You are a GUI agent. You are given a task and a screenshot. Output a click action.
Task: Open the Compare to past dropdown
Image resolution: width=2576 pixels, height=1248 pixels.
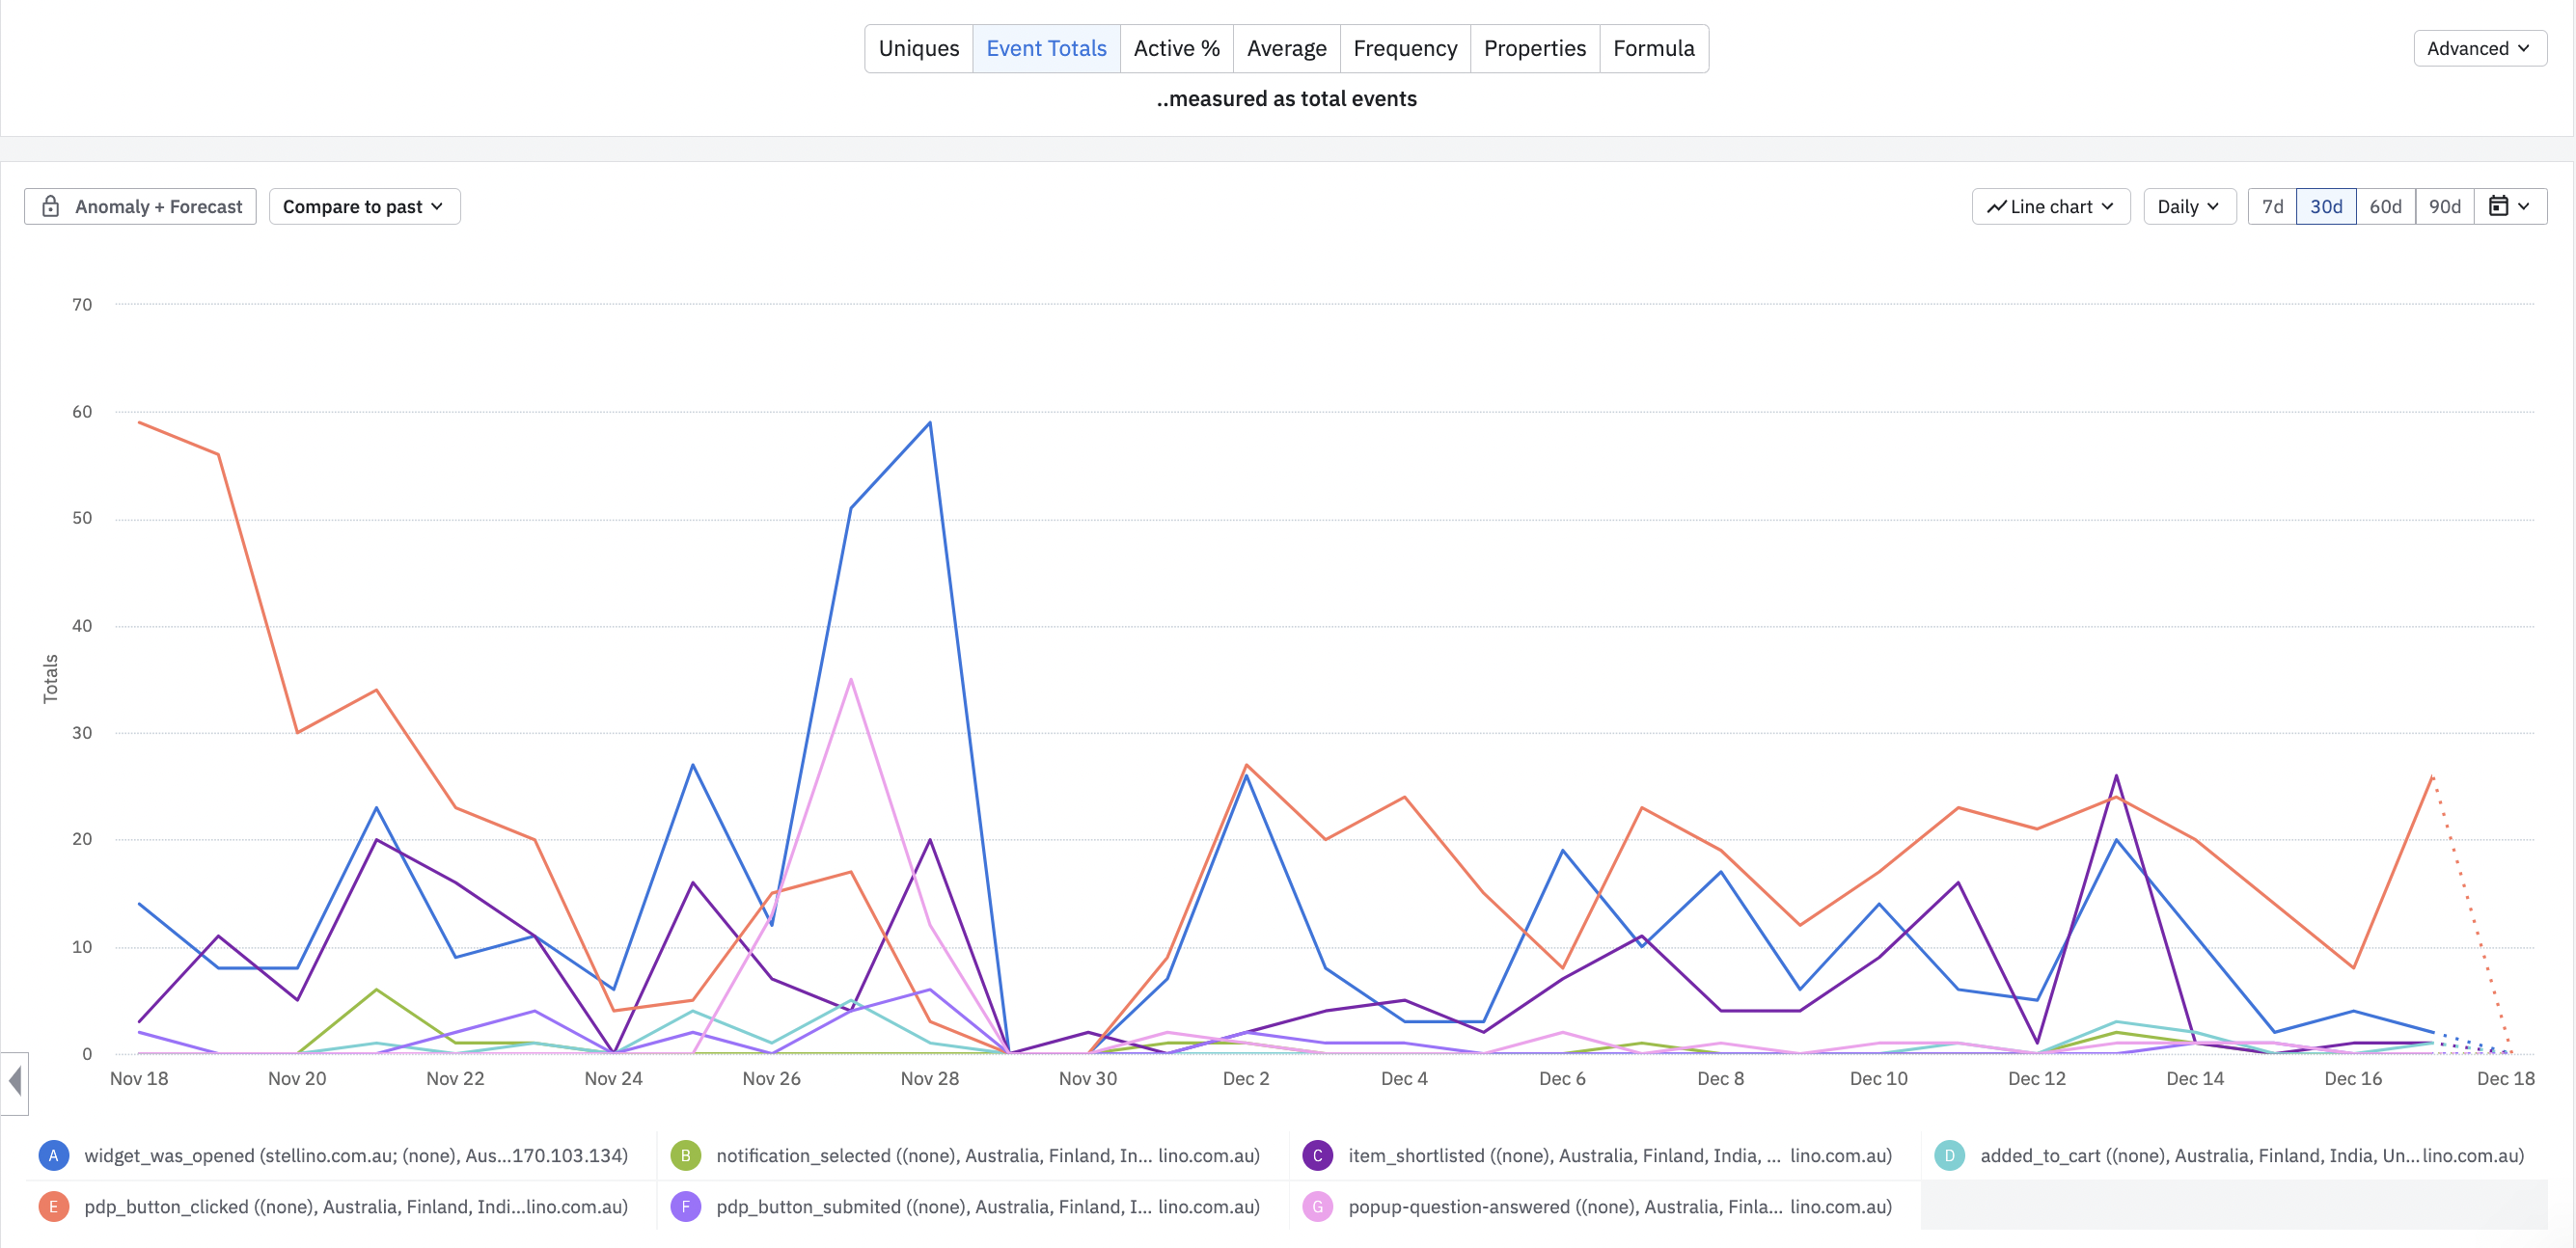pyautogui.click(x=364, y=206)
